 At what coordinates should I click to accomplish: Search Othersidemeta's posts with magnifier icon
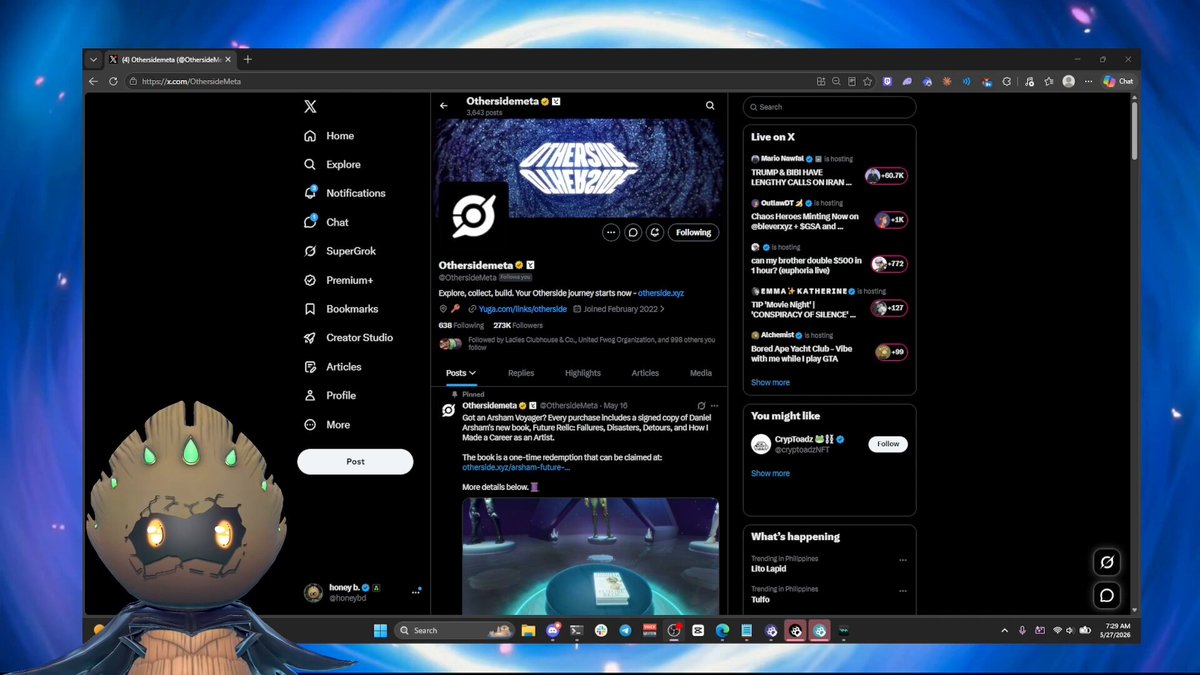(710, 105)
